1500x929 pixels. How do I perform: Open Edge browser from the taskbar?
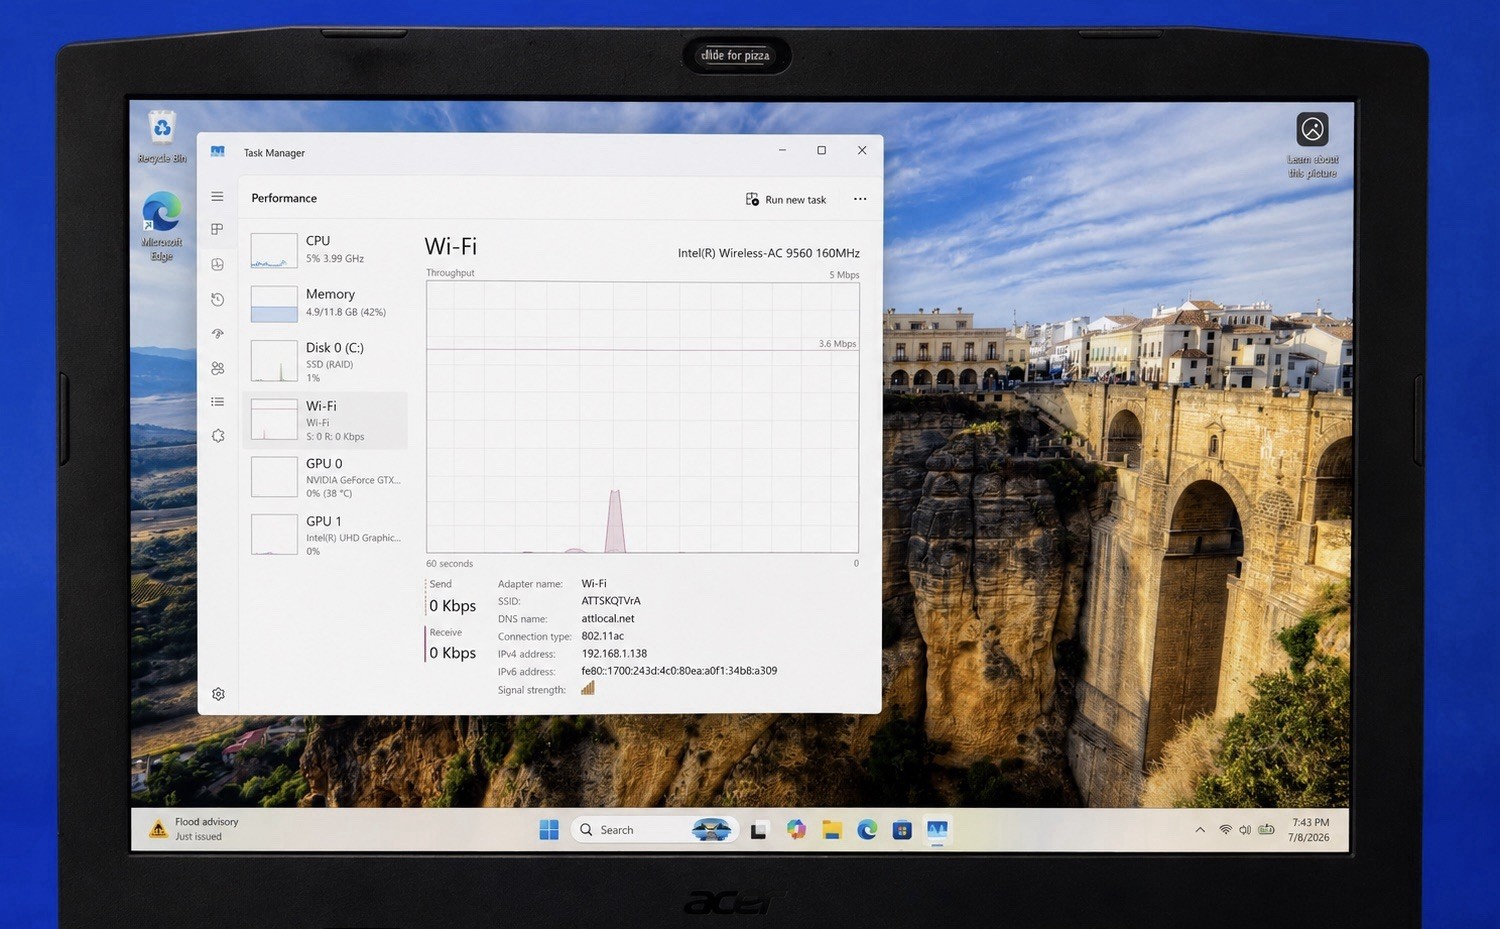click(x=867, y=830)
